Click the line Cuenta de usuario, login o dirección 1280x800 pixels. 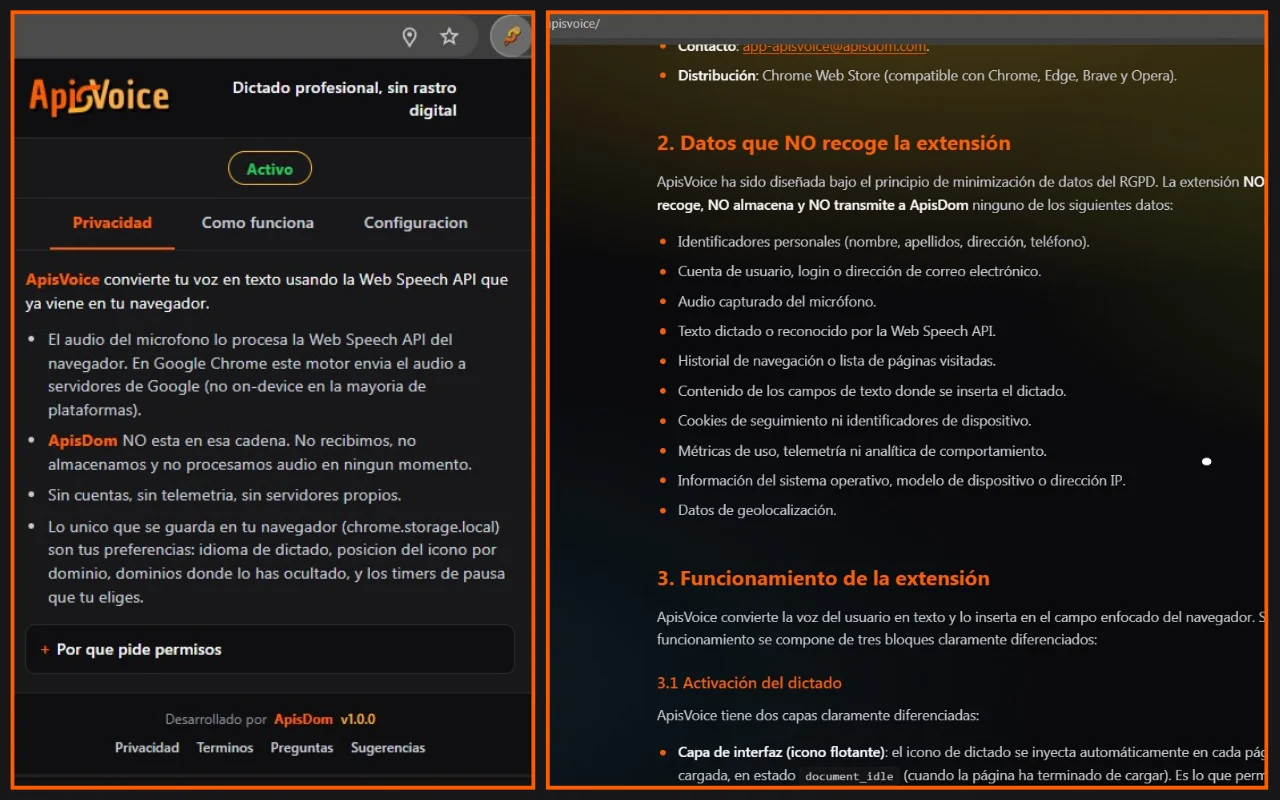[860, 271]
